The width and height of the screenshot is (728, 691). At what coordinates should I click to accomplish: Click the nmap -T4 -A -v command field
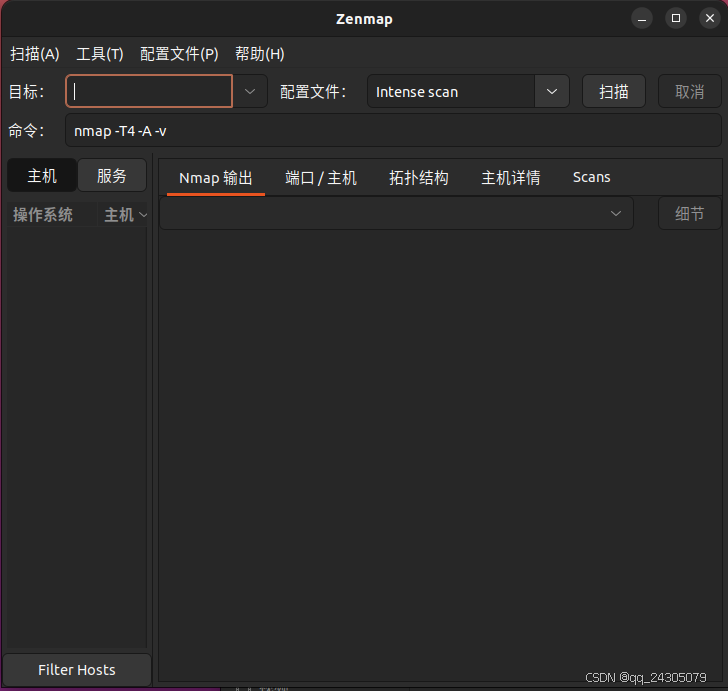pyautogui.click(x=393, y=130)
